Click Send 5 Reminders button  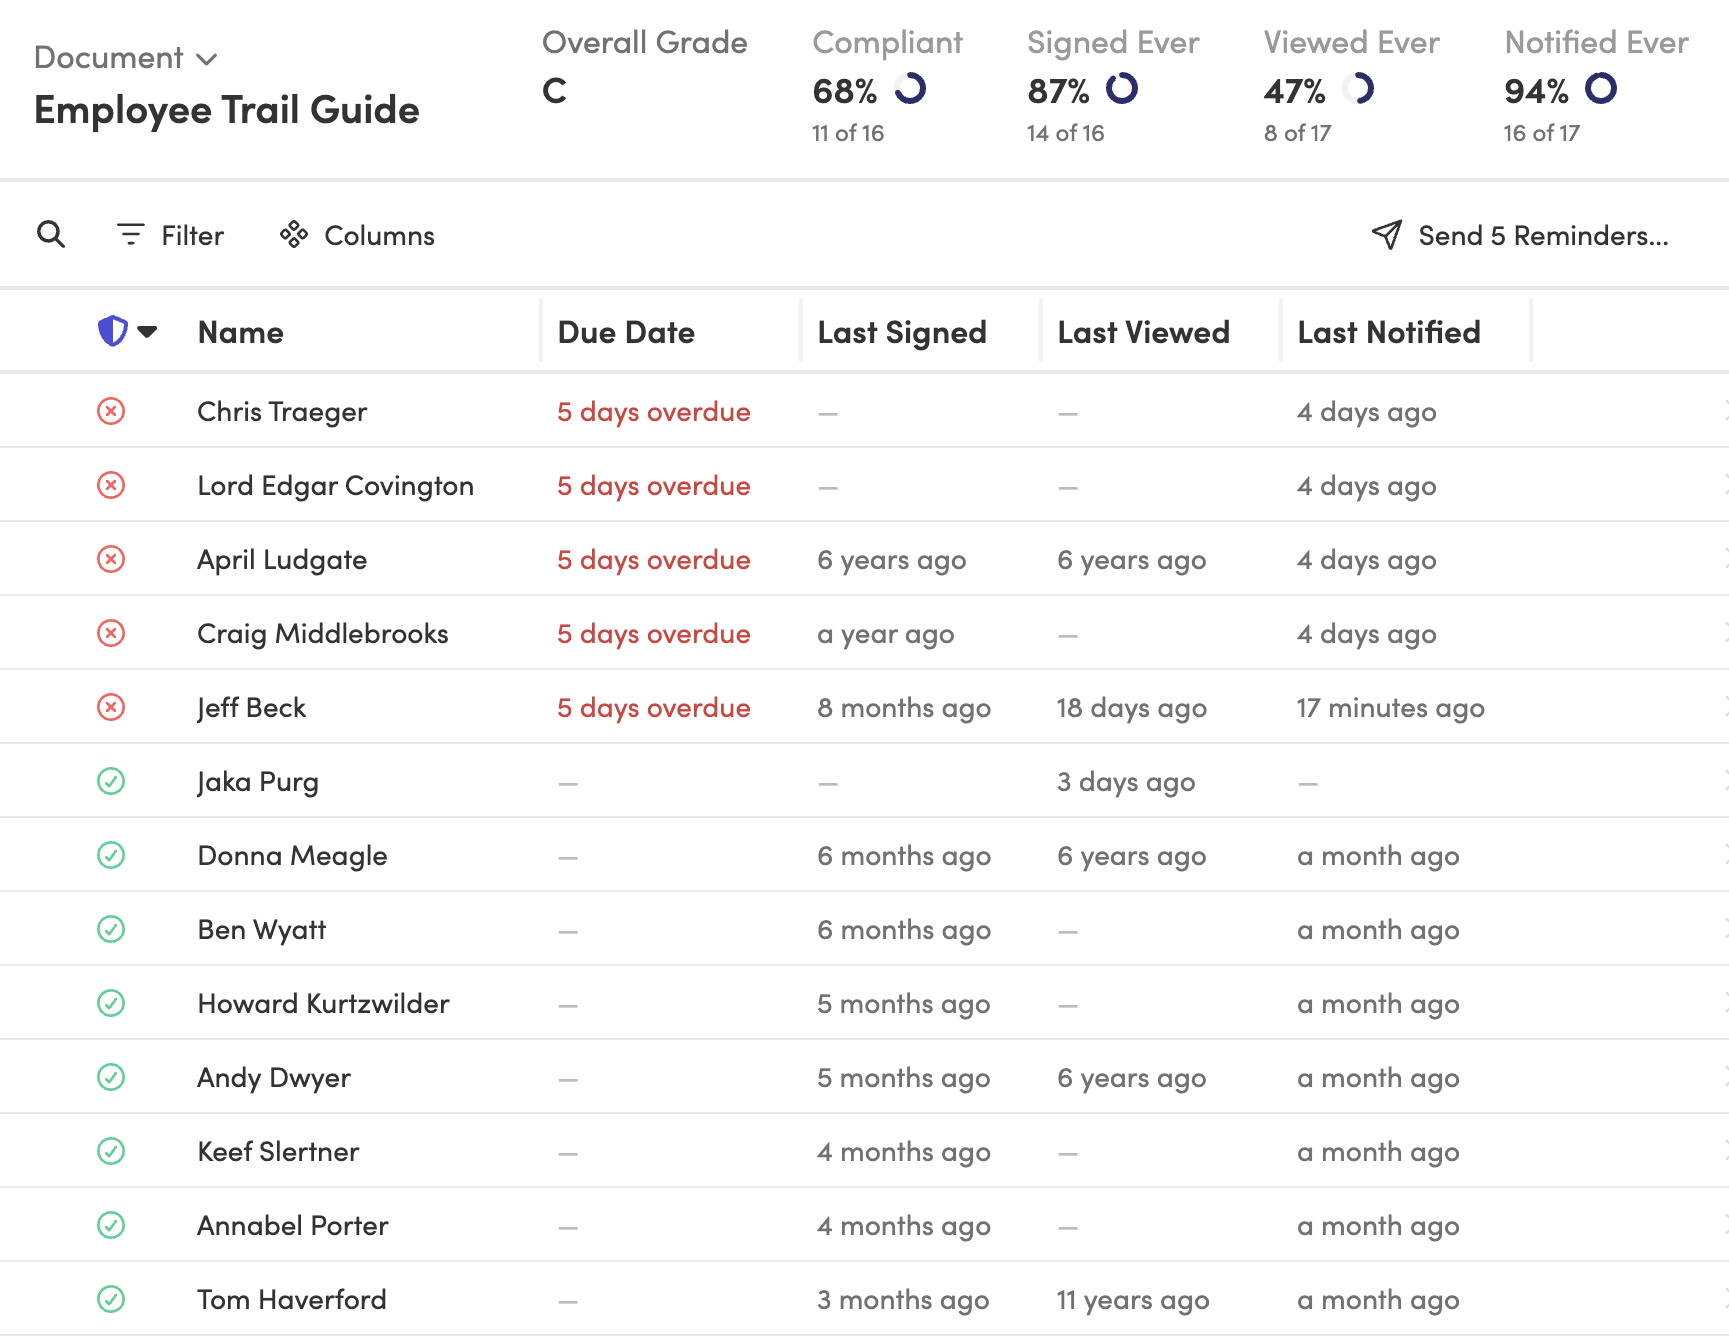coord(1519,235)
